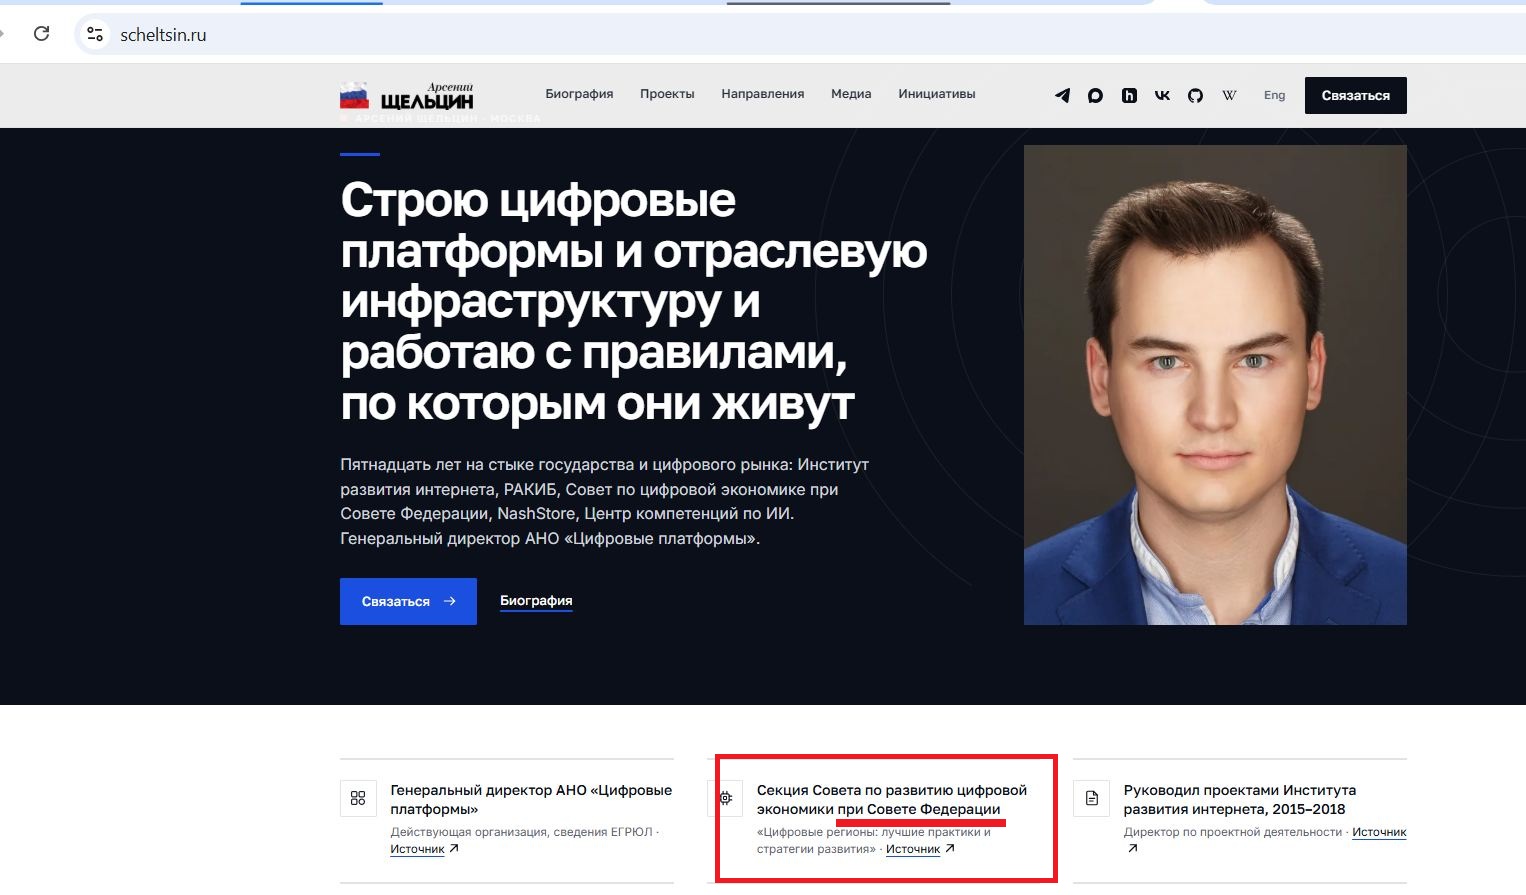The height and width of the screenshot is (895, 1526).
Task: Switch site language with the Eng link
Action: tap(1274, 96)
